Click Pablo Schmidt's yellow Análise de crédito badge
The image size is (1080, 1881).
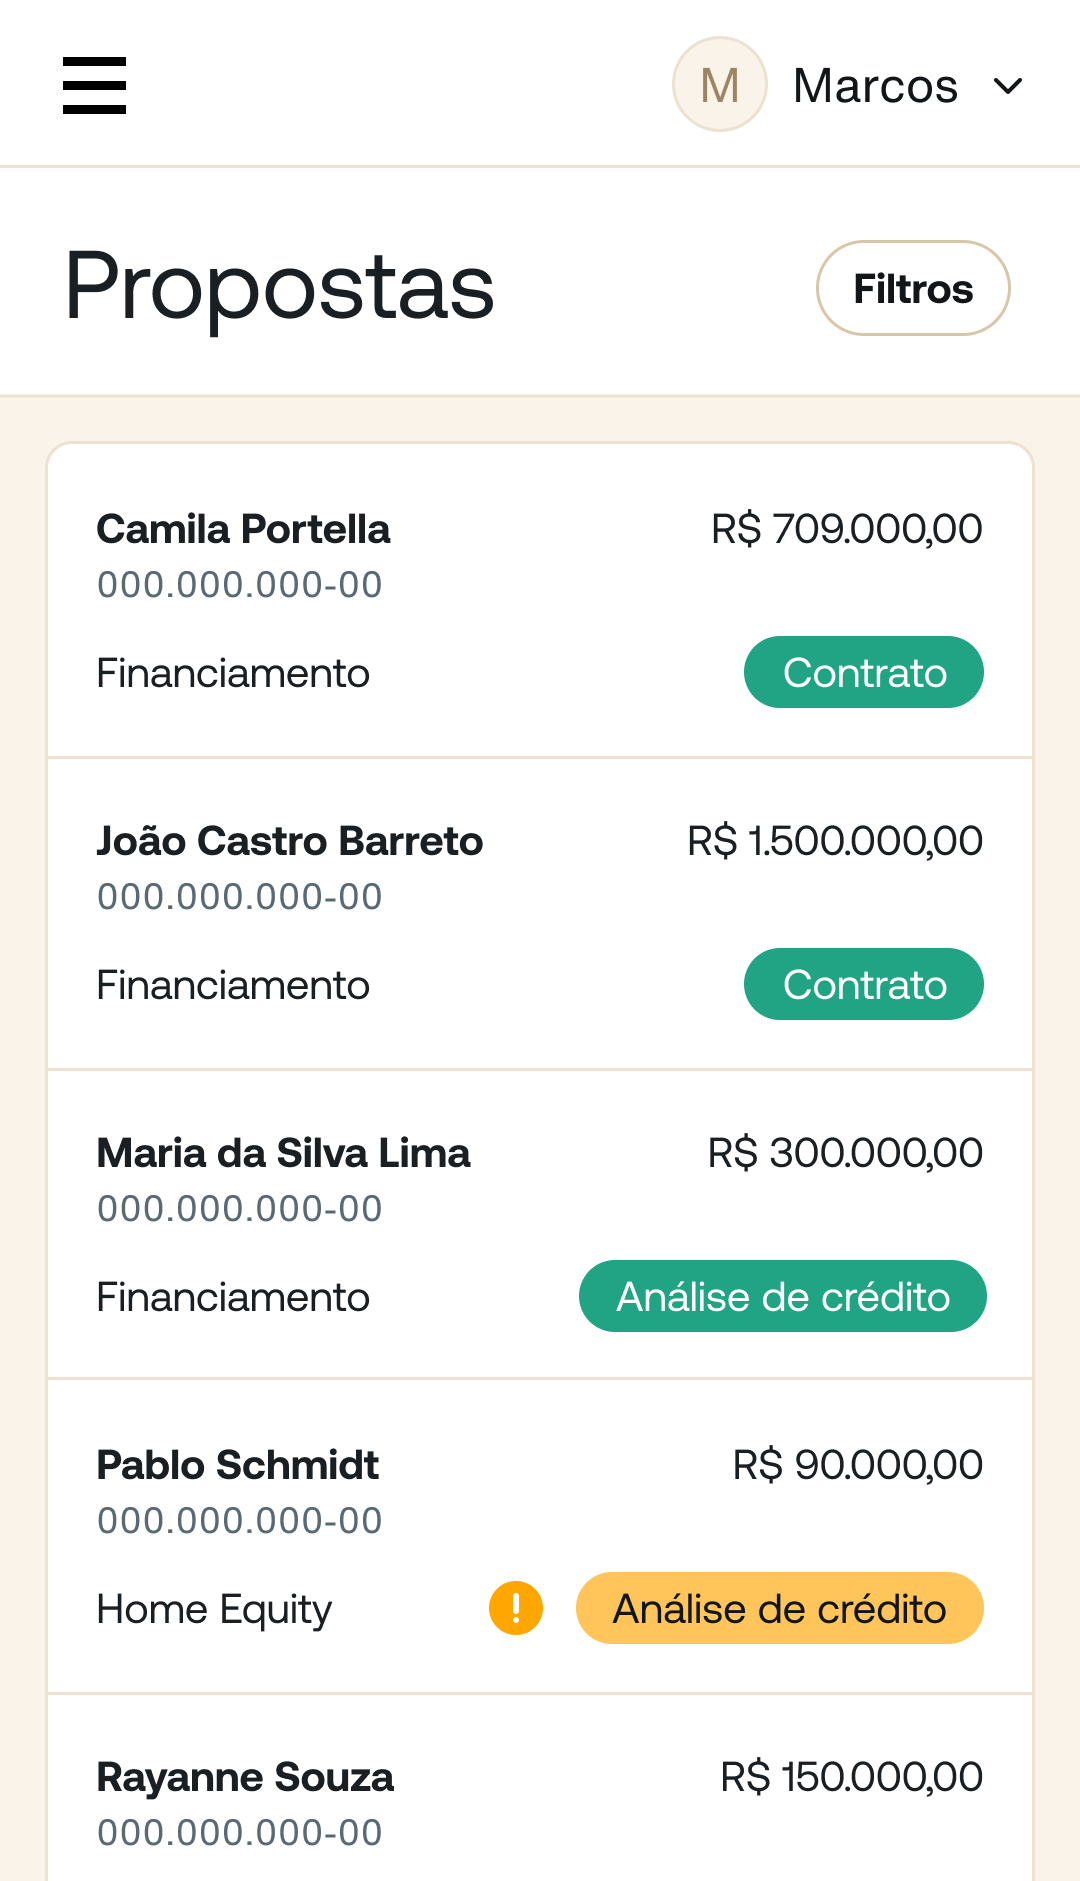click(x=779, y=1608)
